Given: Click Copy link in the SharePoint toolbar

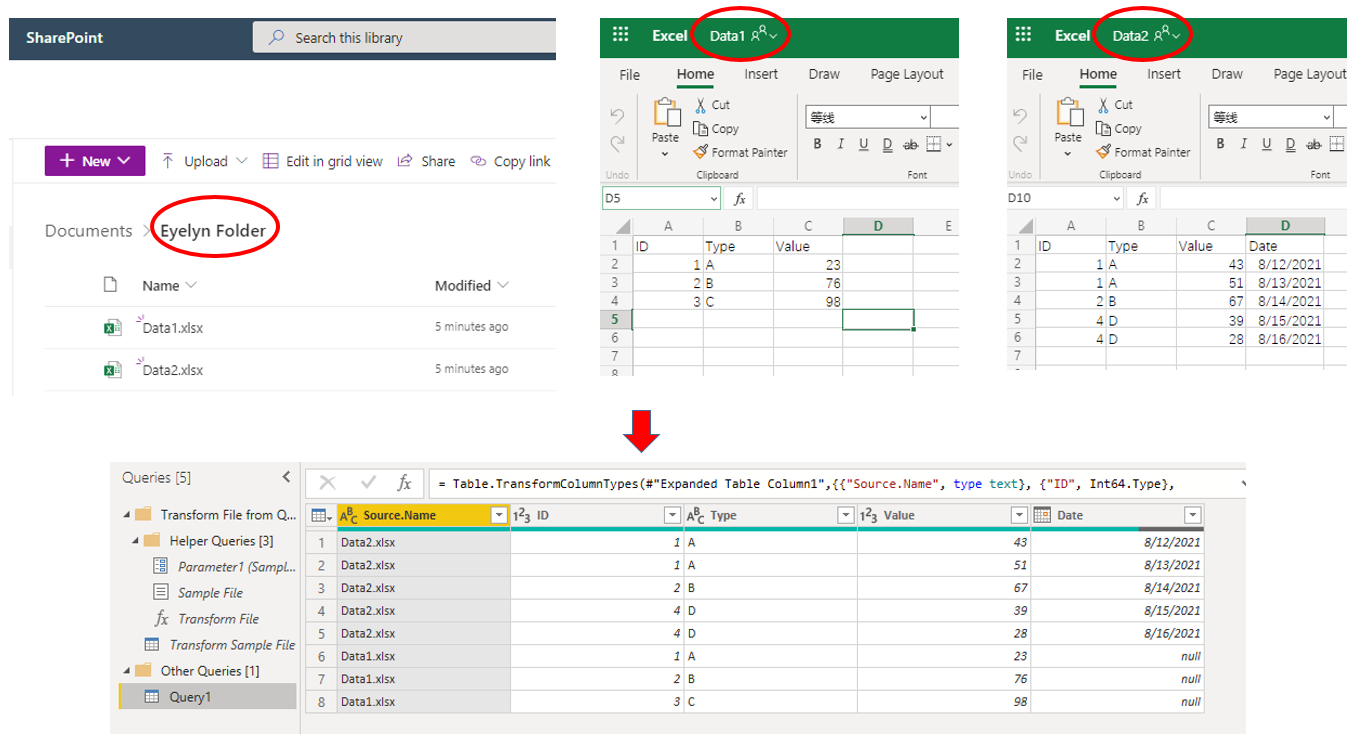Looking at the screenshot, I should [511, 161].
